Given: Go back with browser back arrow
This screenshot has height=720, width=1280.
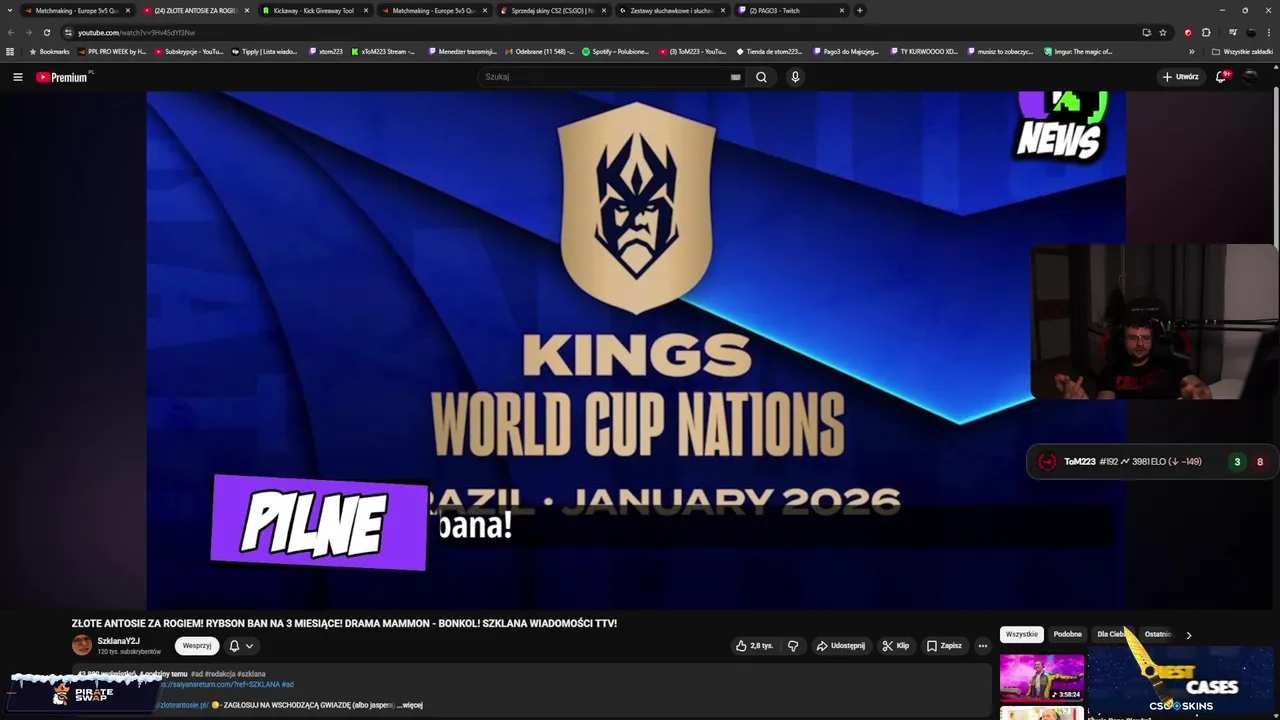Looking at the screenshot, I should 11,32.
